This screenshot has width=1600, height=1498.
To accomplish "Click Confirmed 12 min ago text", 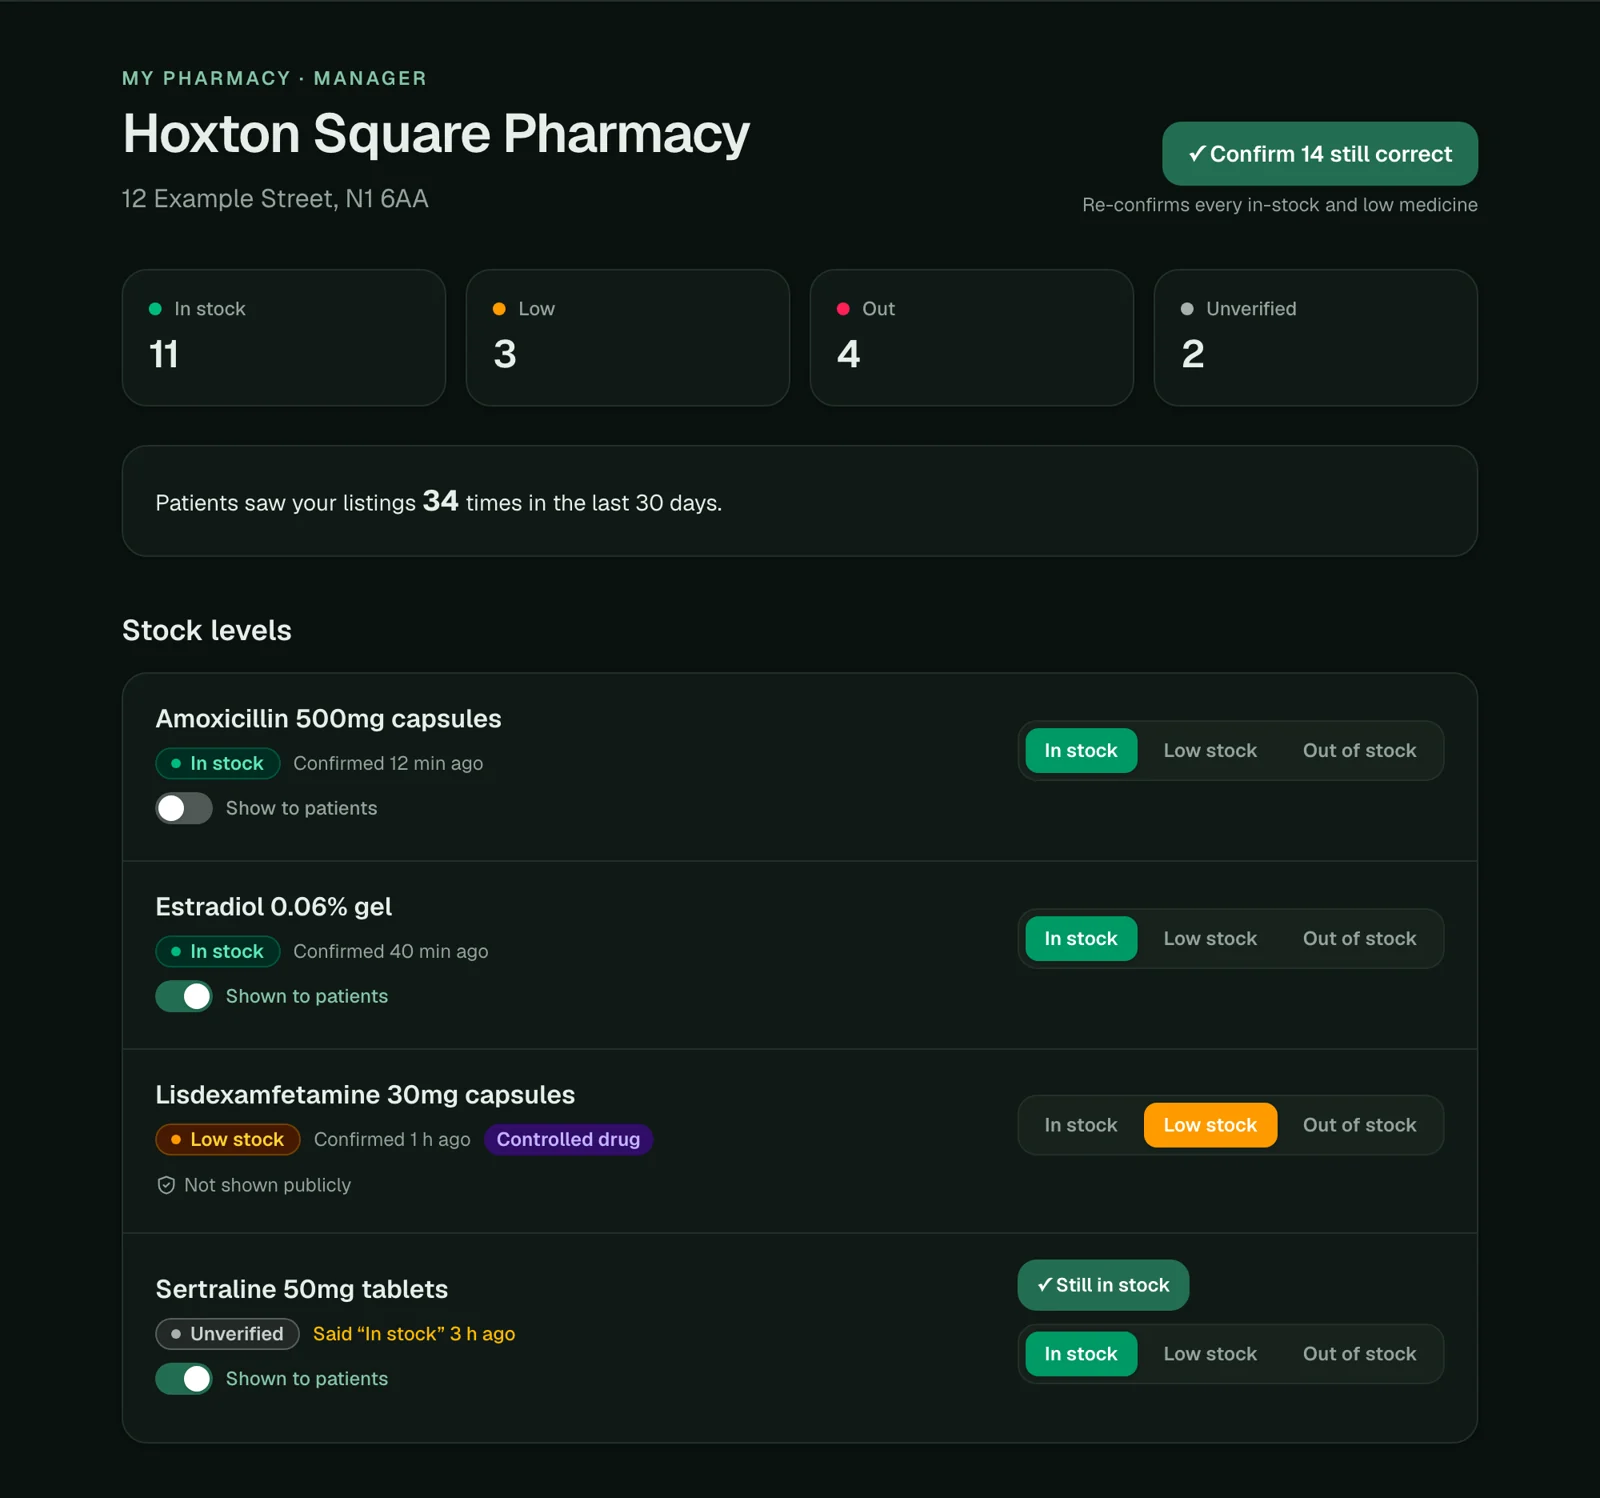I will pyautogui.click(x=388, y=764).
